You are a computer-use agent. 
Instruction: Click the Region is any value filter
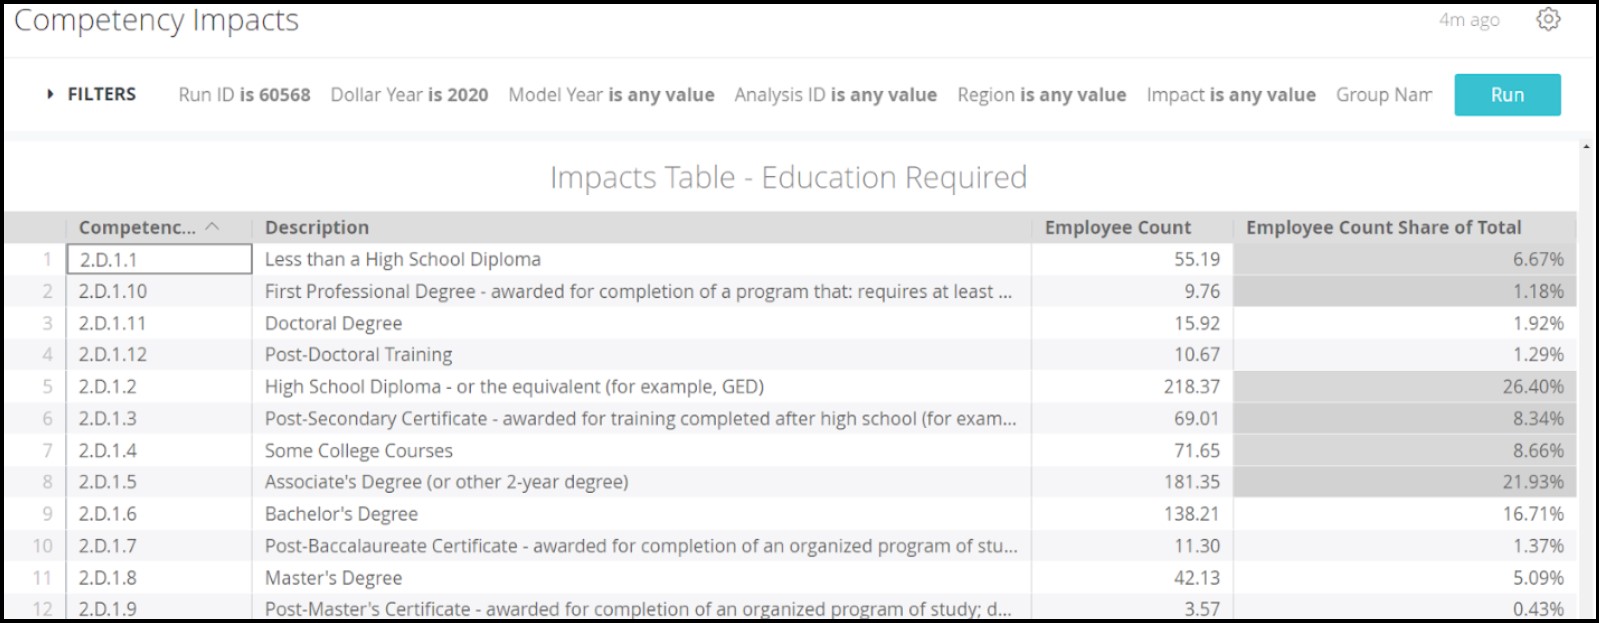coord(1041,95)
